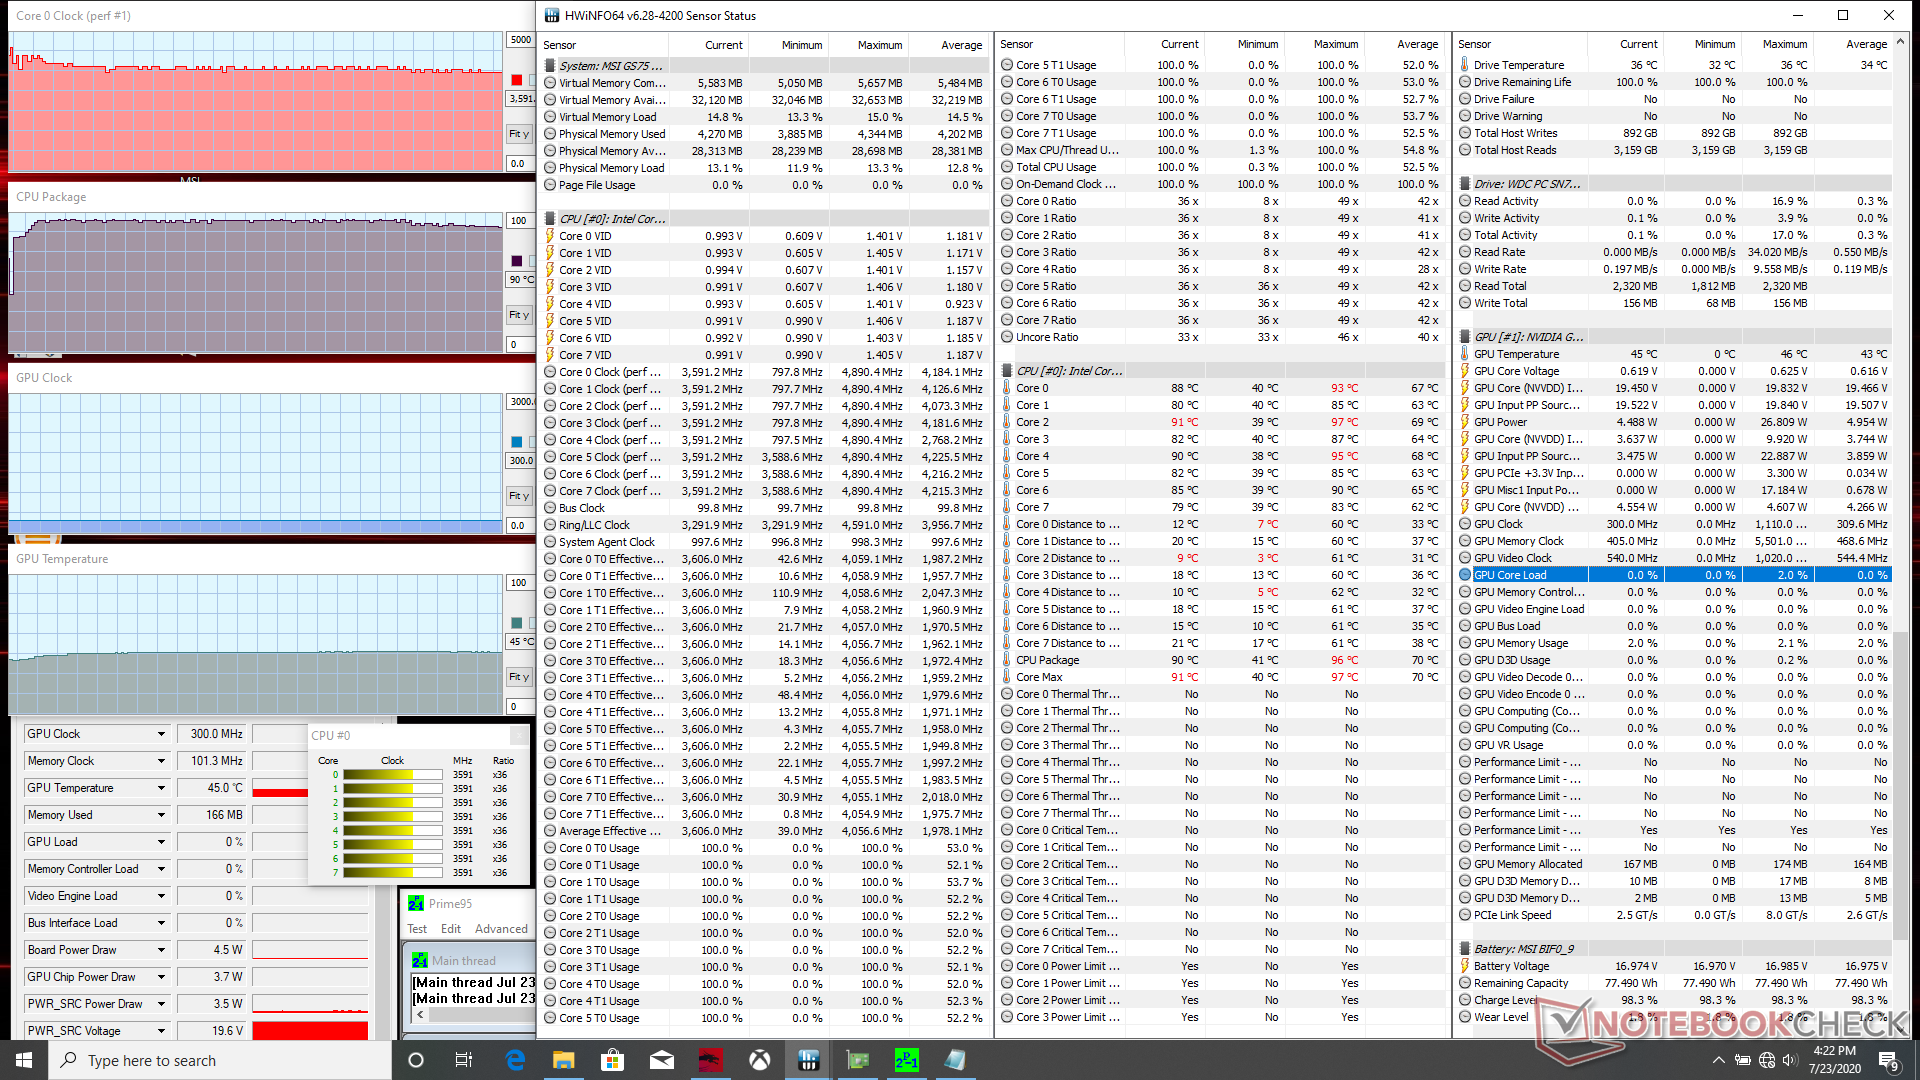Open the Xbox app from the taskbar

[x=760, y=1060]
